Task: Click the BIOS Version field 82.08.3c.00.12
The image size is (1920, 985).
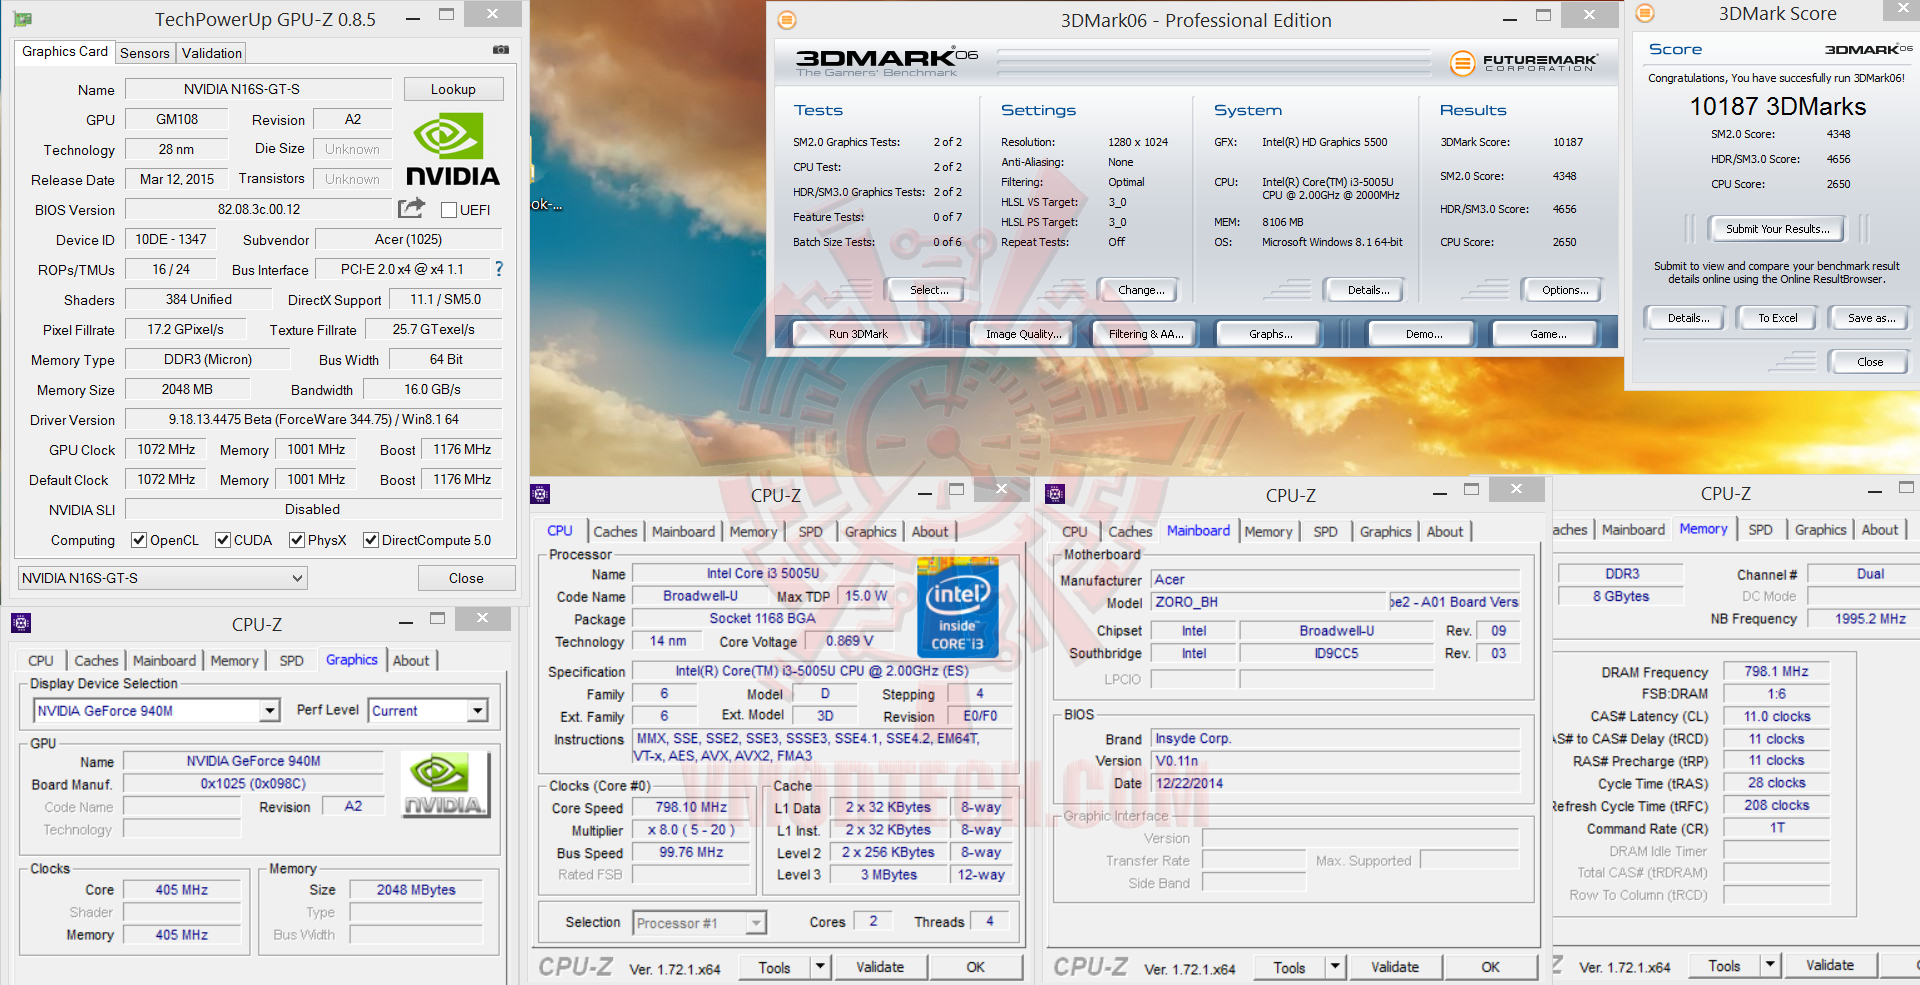Action: 259,209
